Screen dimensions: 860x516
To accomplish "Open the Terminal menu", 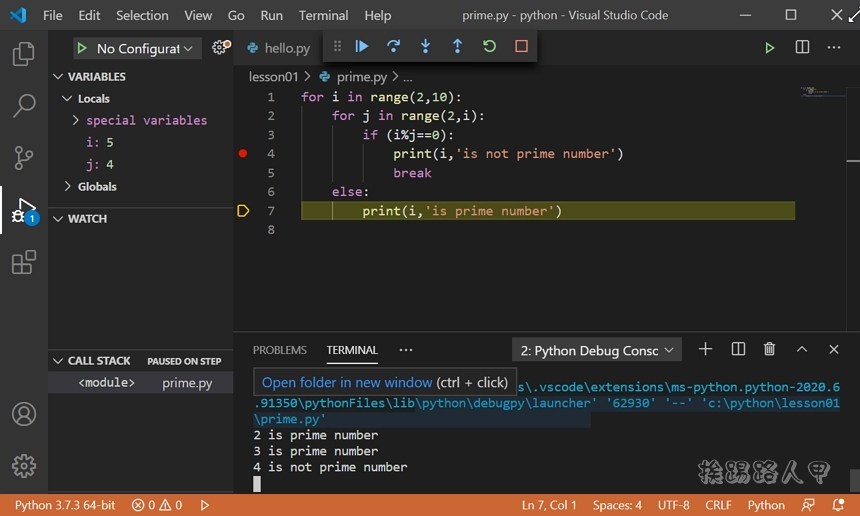I will 323,15.
